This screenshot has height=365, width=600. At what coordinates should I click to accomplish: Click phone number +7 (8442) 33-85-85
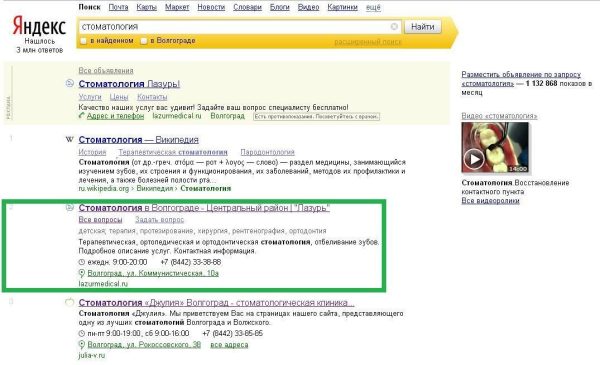click(x=232, y=334)
